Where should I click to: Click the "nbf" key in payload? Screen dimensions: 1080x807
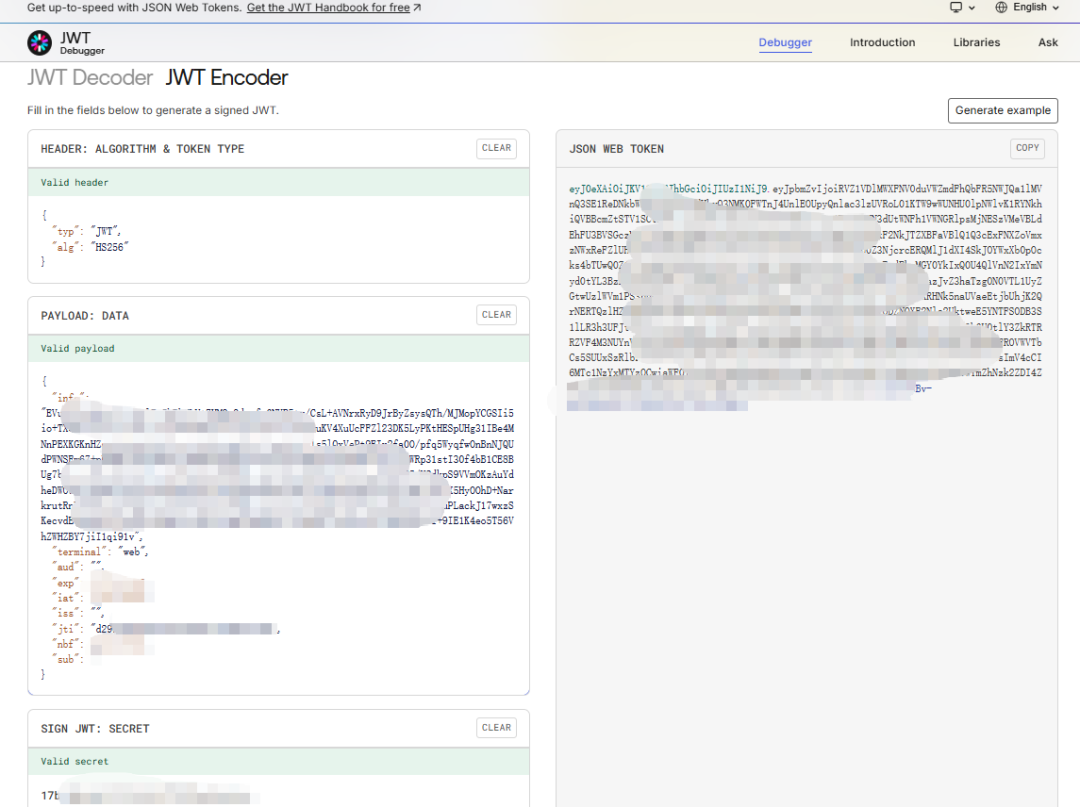(x=67, y=644)
